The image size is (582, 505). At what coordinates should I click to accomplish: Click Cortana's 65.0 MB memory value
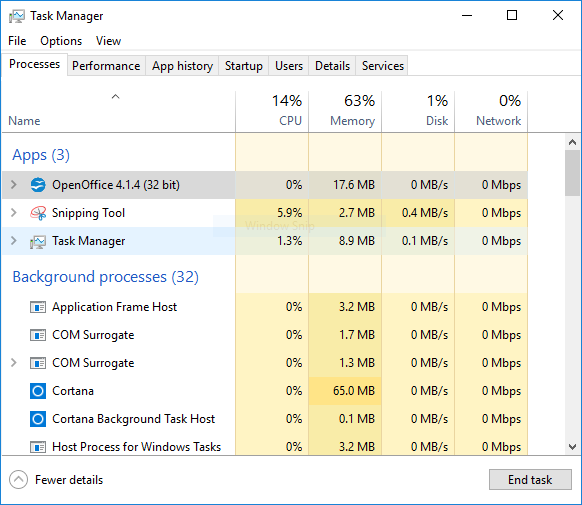[354, 391]
